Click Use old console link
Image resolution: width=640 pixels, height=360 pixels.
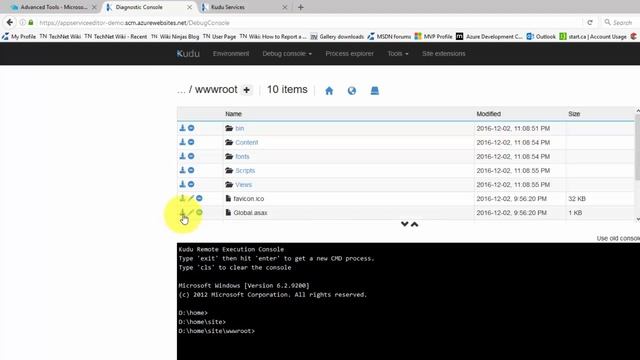[618, 238]
